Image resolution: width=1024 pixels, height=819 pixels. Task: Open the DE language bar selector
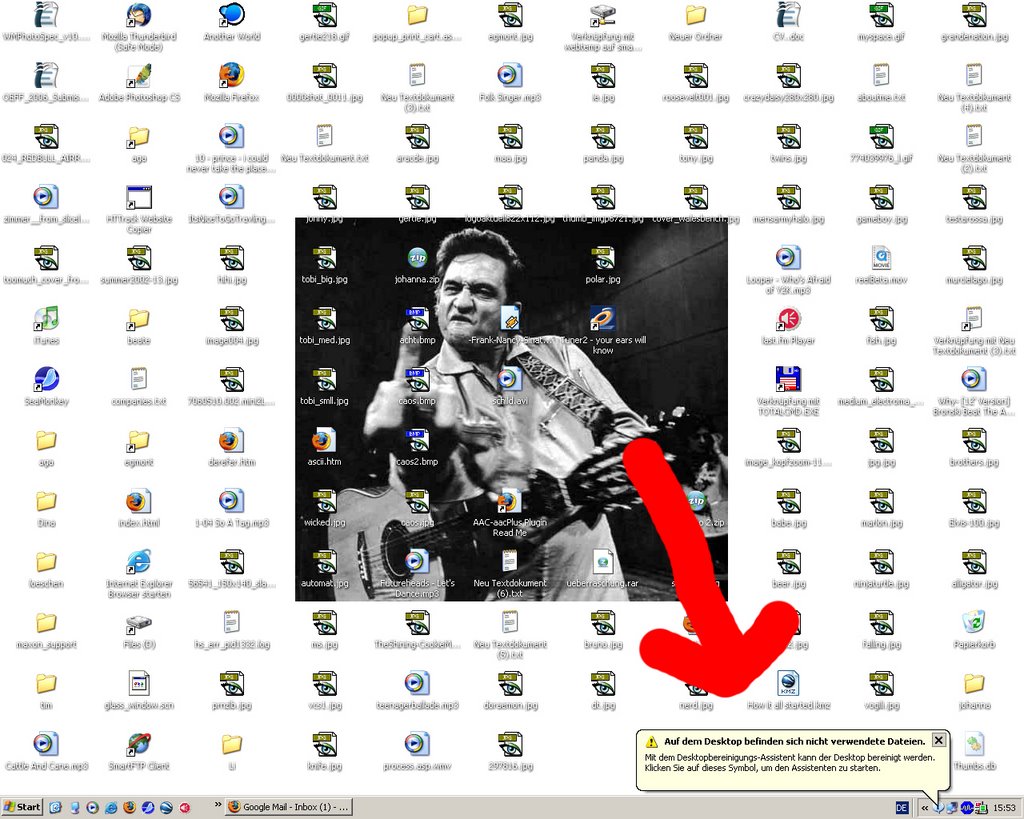901,807
